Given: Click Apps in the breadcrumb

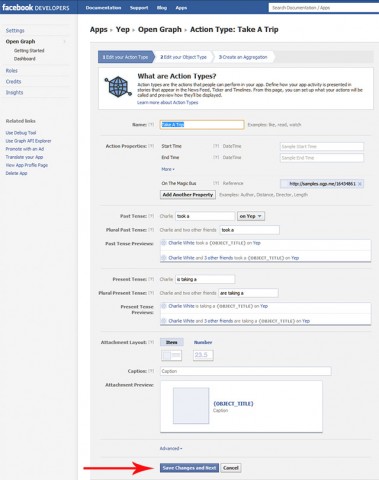Looking at the screenshot, I should tap(99, 30).
